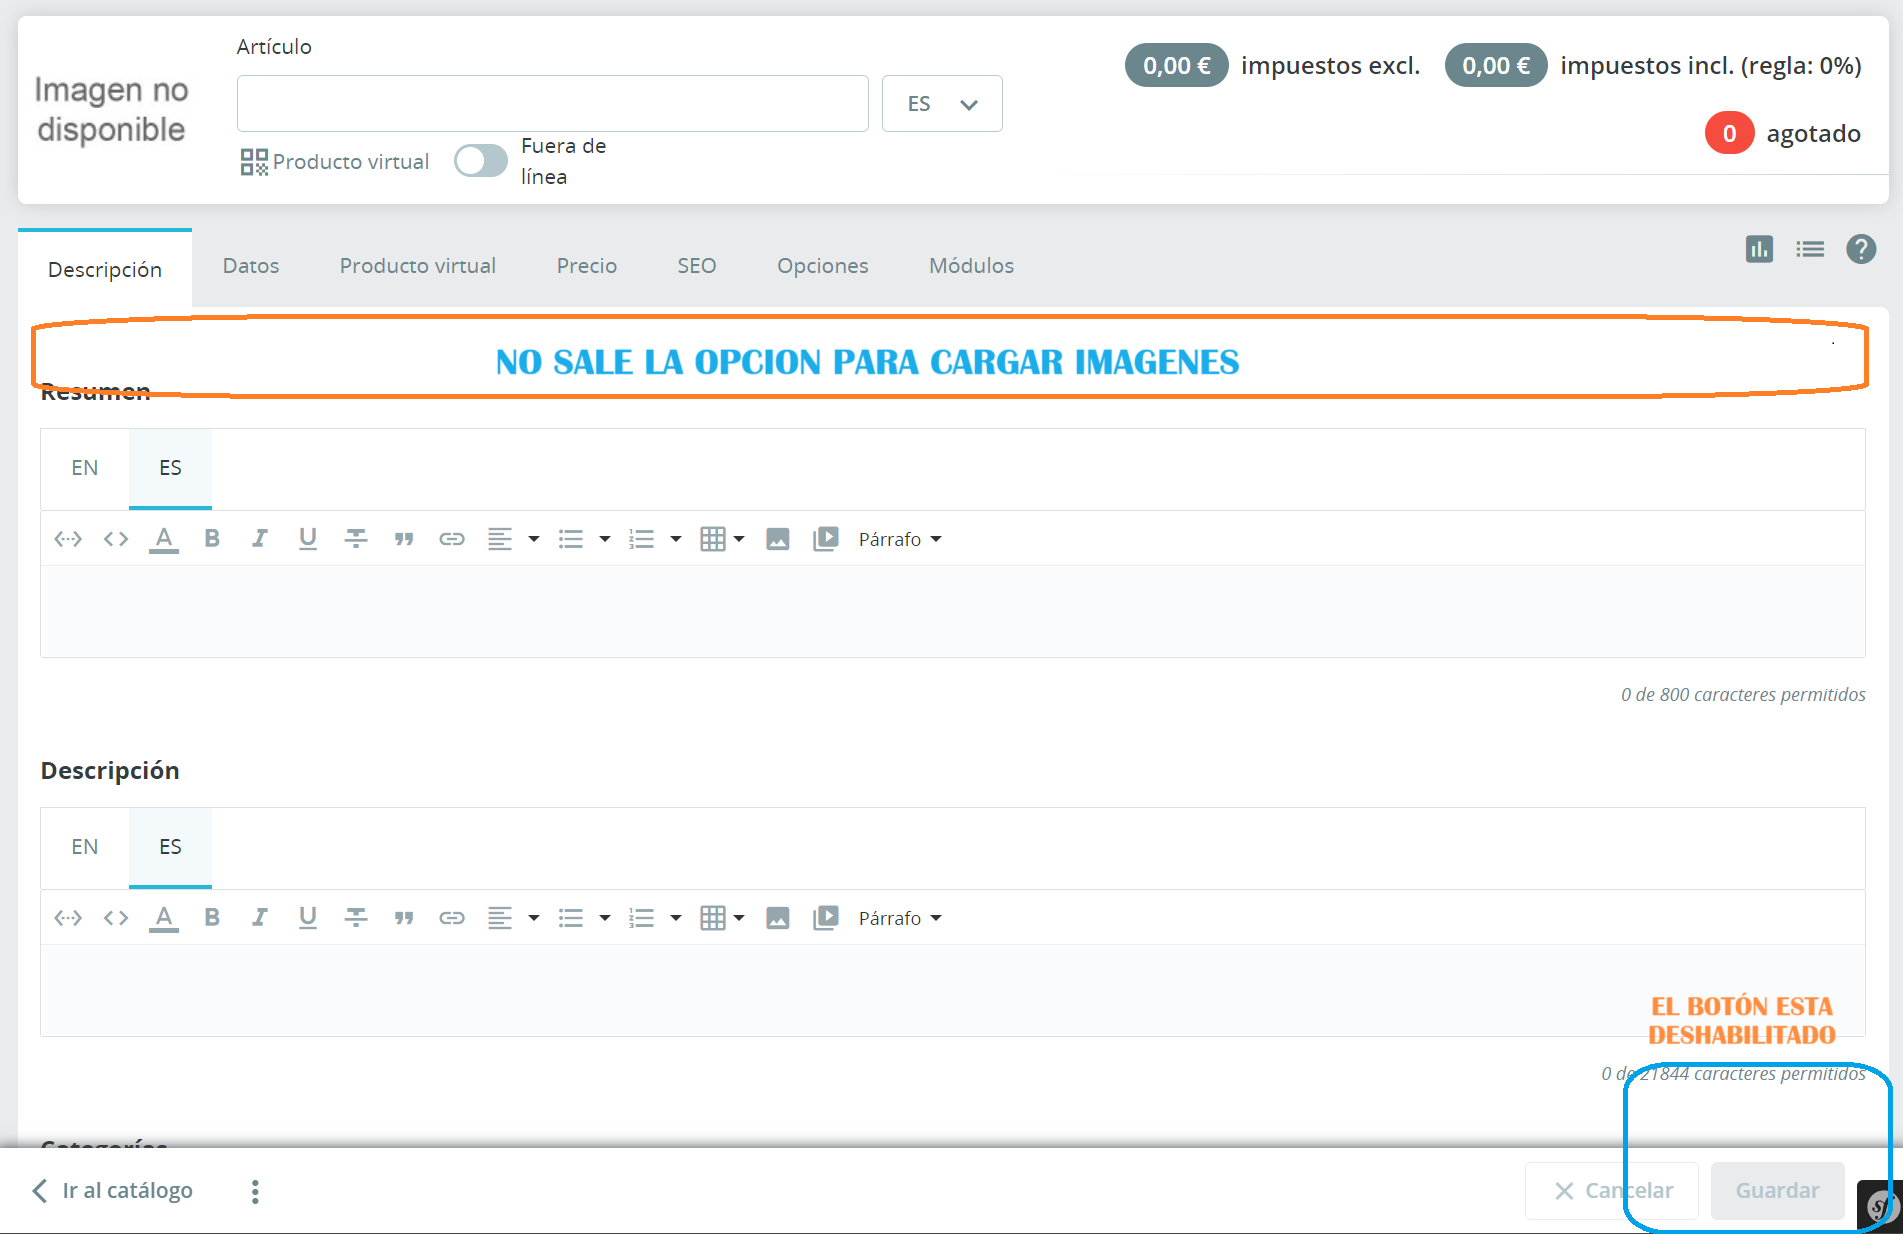Click the Imagen no disponible placeholder

(x=111, y=110)
